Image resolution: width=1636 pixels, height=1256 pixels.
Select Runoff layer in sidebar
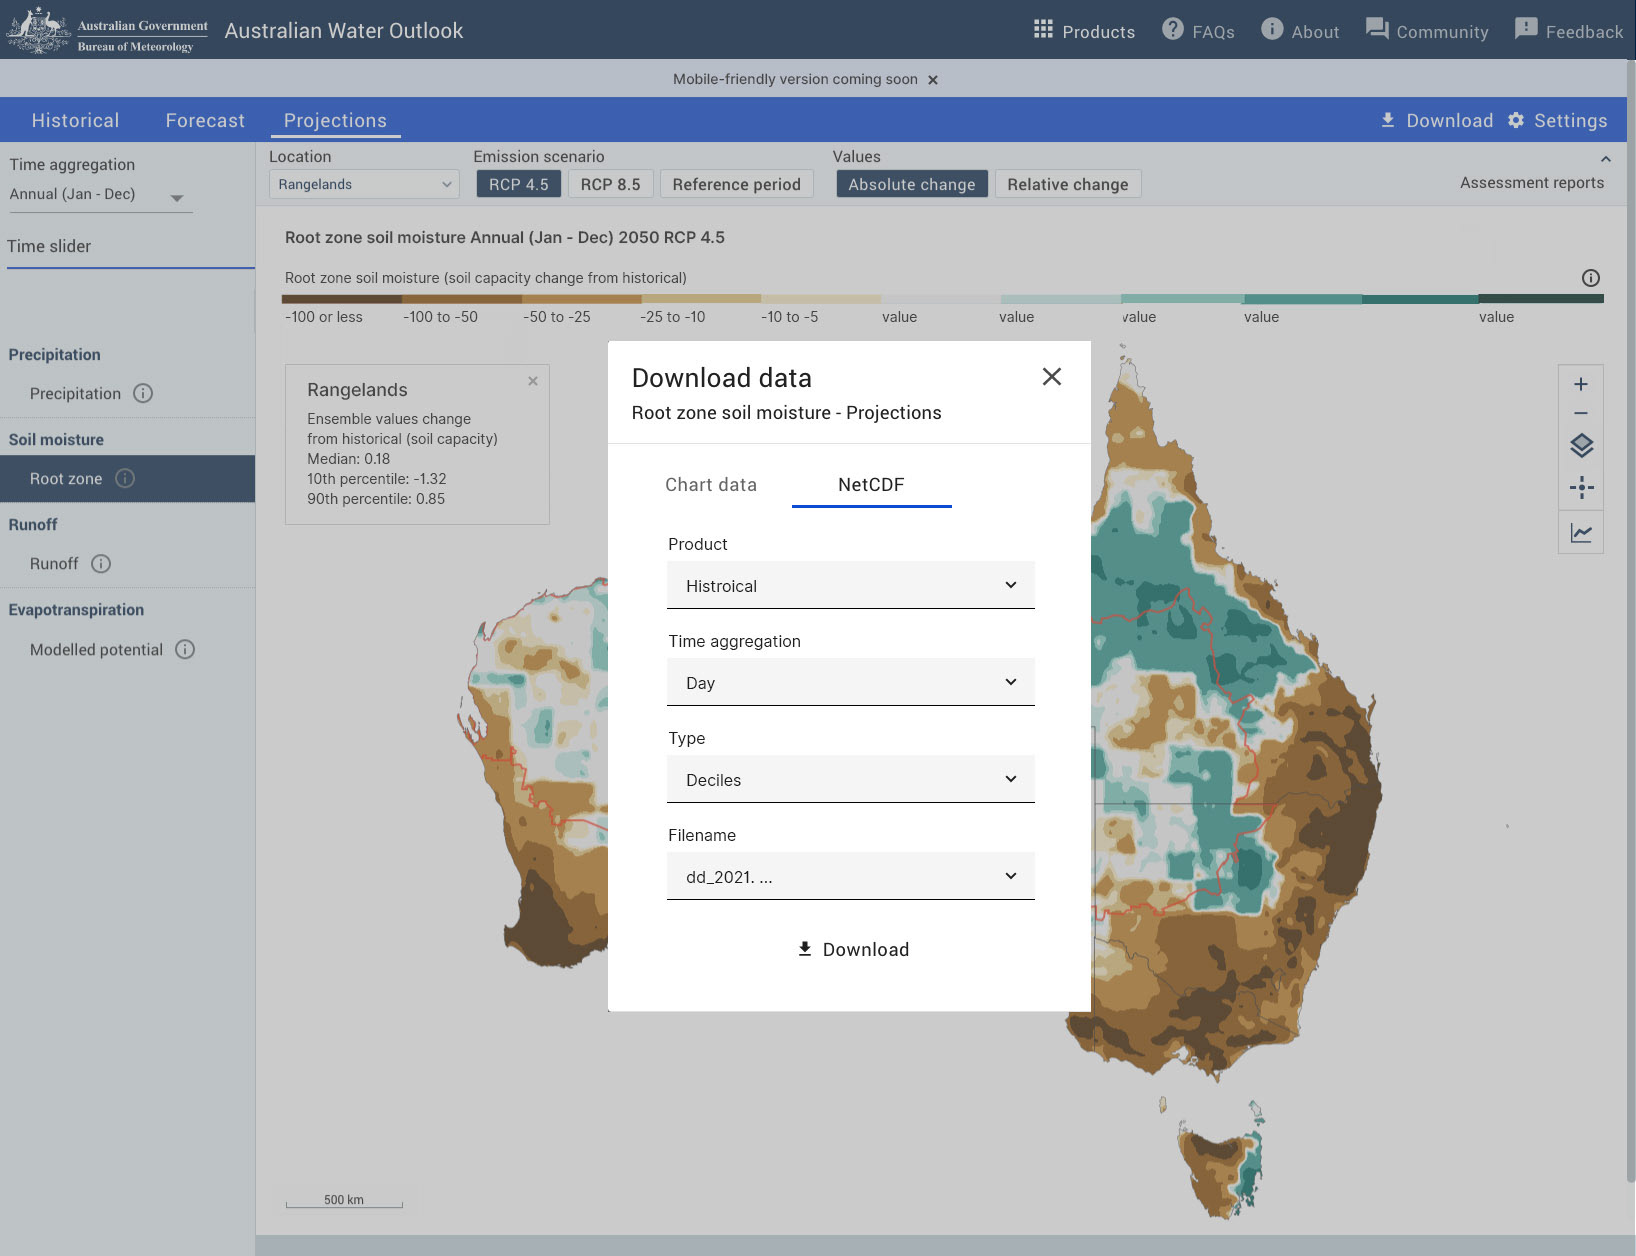[x=54, y=563]
